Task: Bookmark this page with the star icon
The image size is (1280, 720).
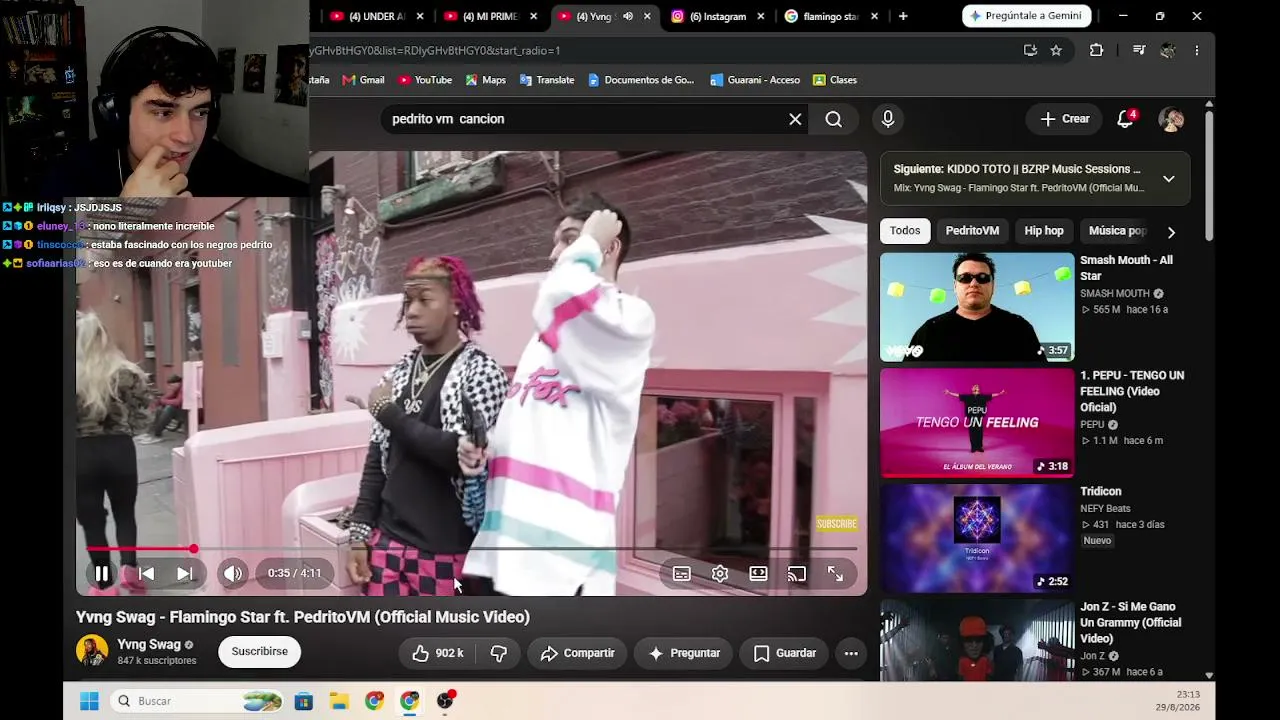Action: [1056, 50]
